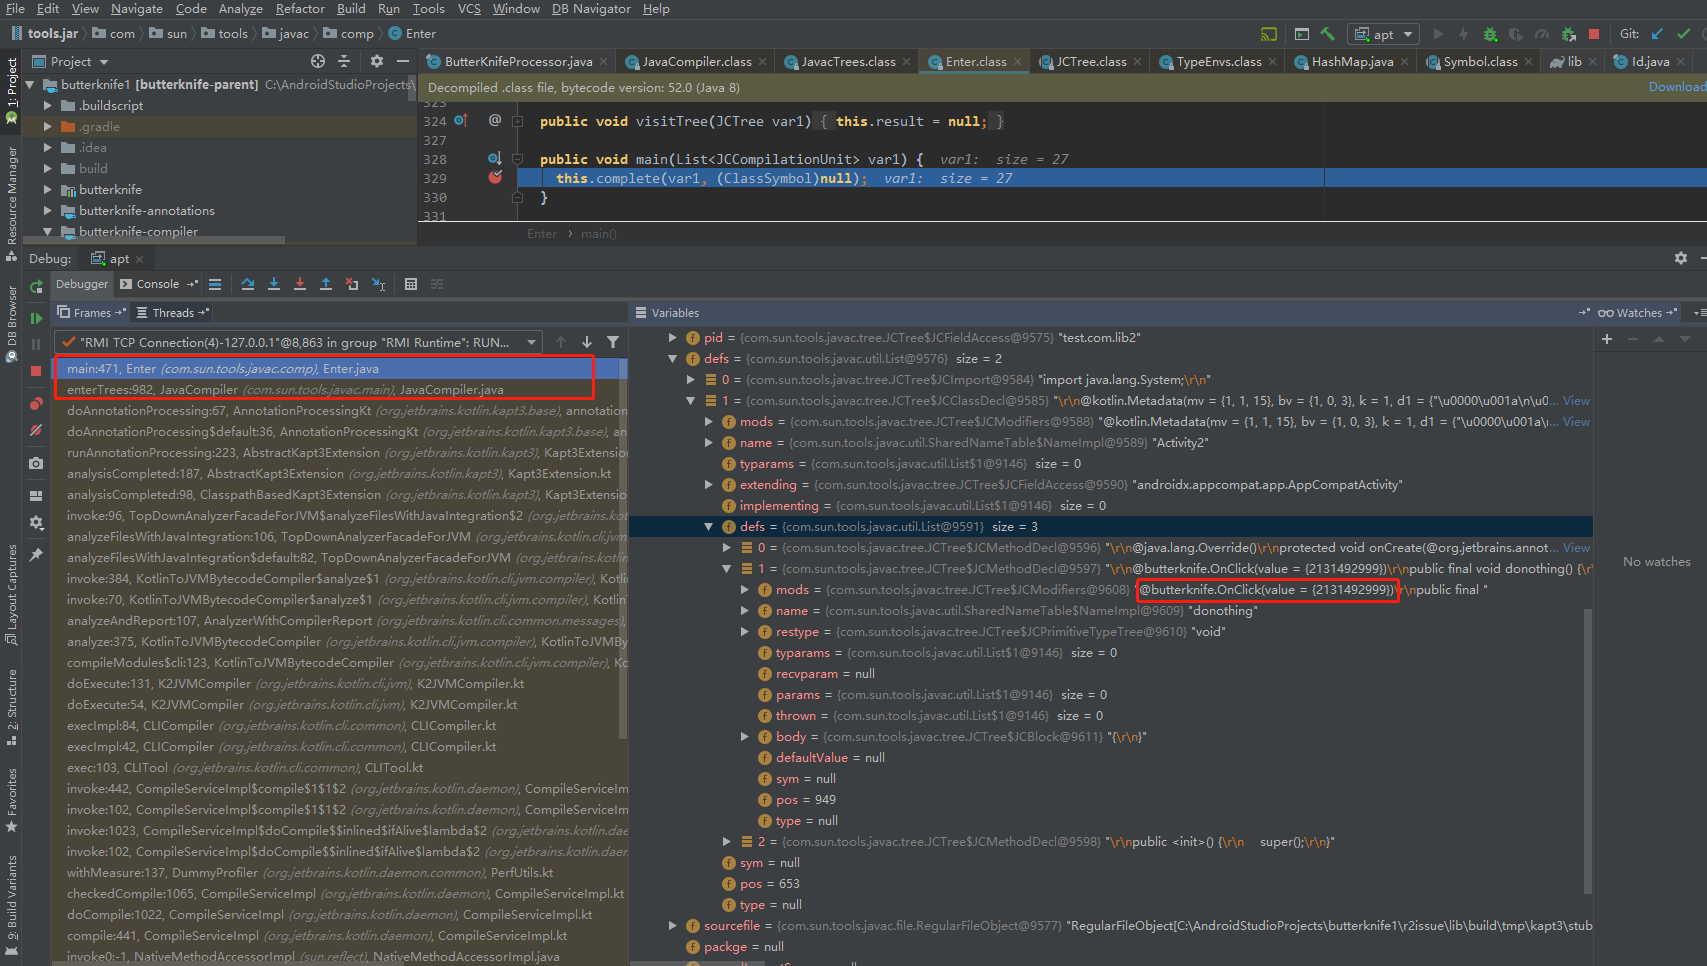Expand the mods JCModifiers@9608 node
The height and width of the screenshot is (966, 1707).
tap(745, 590)
